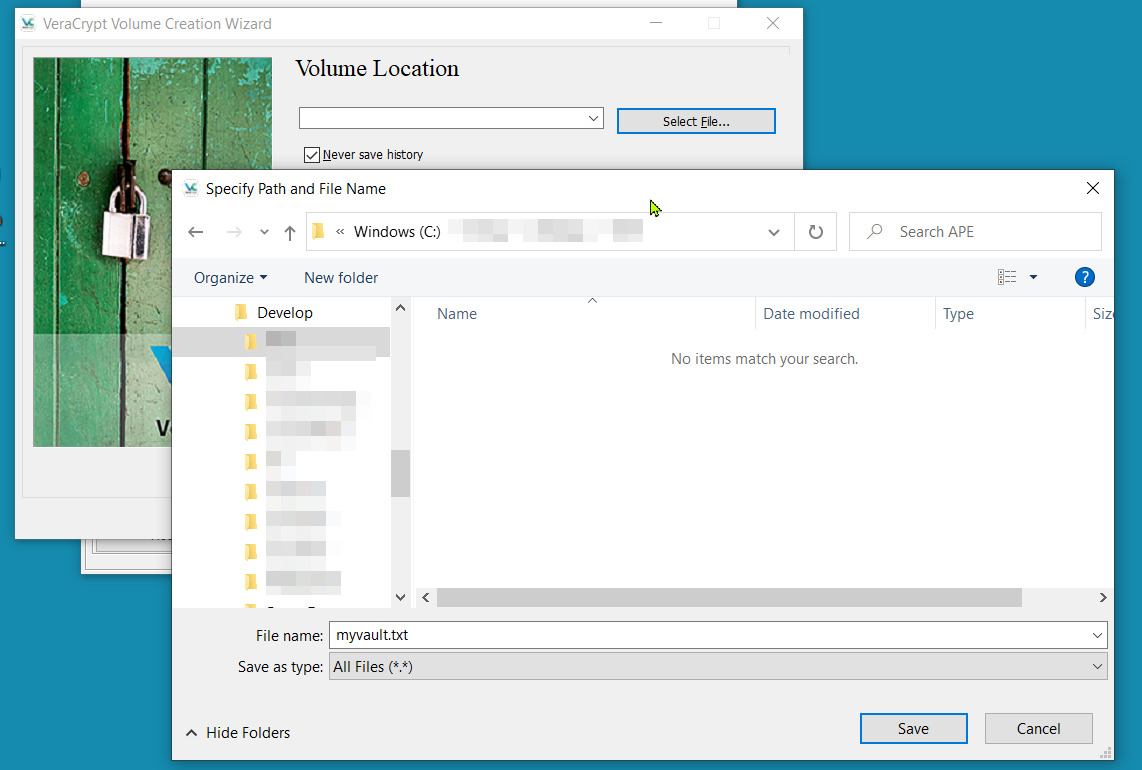Screen dimensions: 1142x770
Task: Select the Develop folder in tree
Action: point(285,313)
